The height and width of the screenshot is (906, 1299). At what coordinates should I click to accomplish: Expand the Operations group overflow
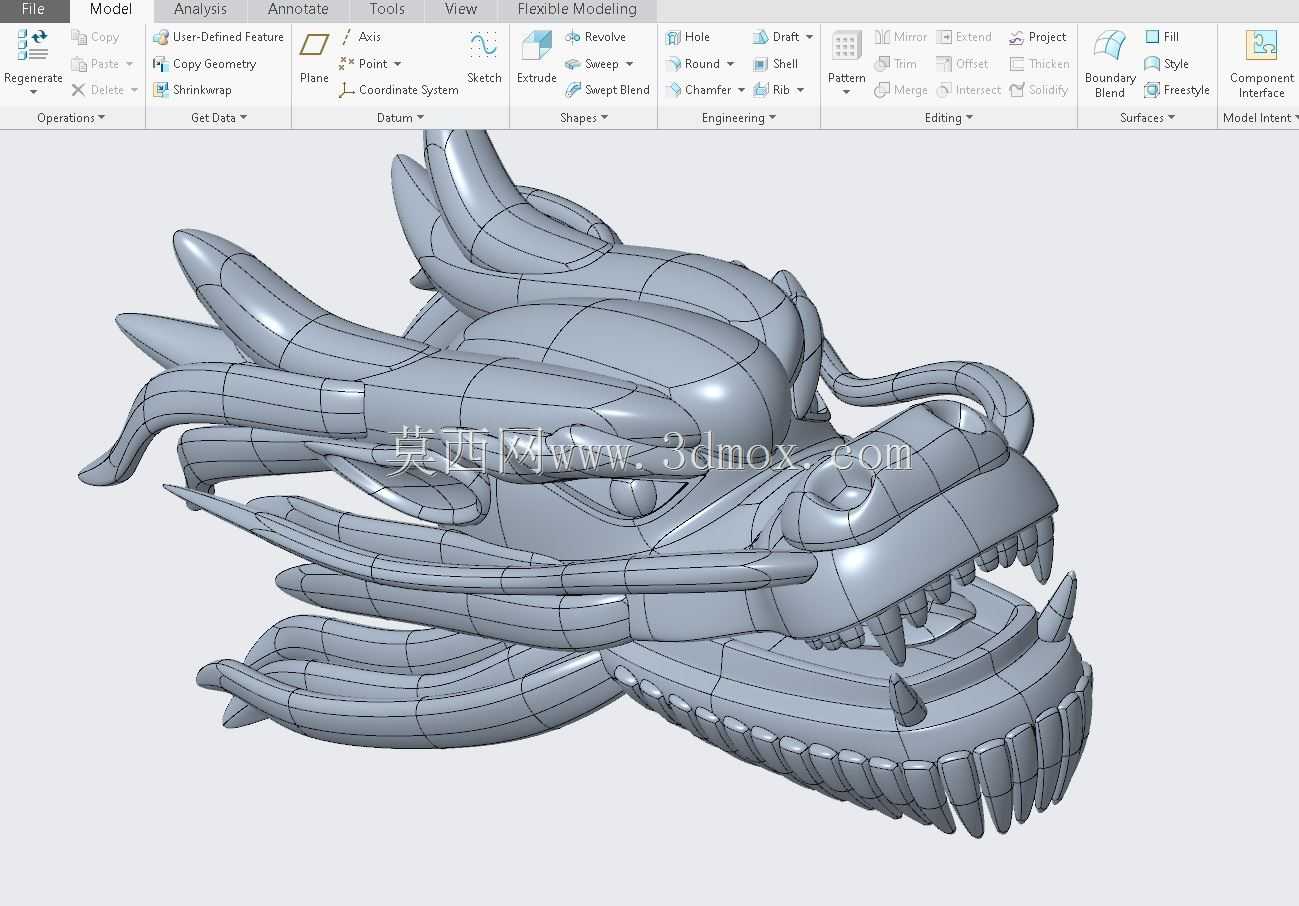71,118
